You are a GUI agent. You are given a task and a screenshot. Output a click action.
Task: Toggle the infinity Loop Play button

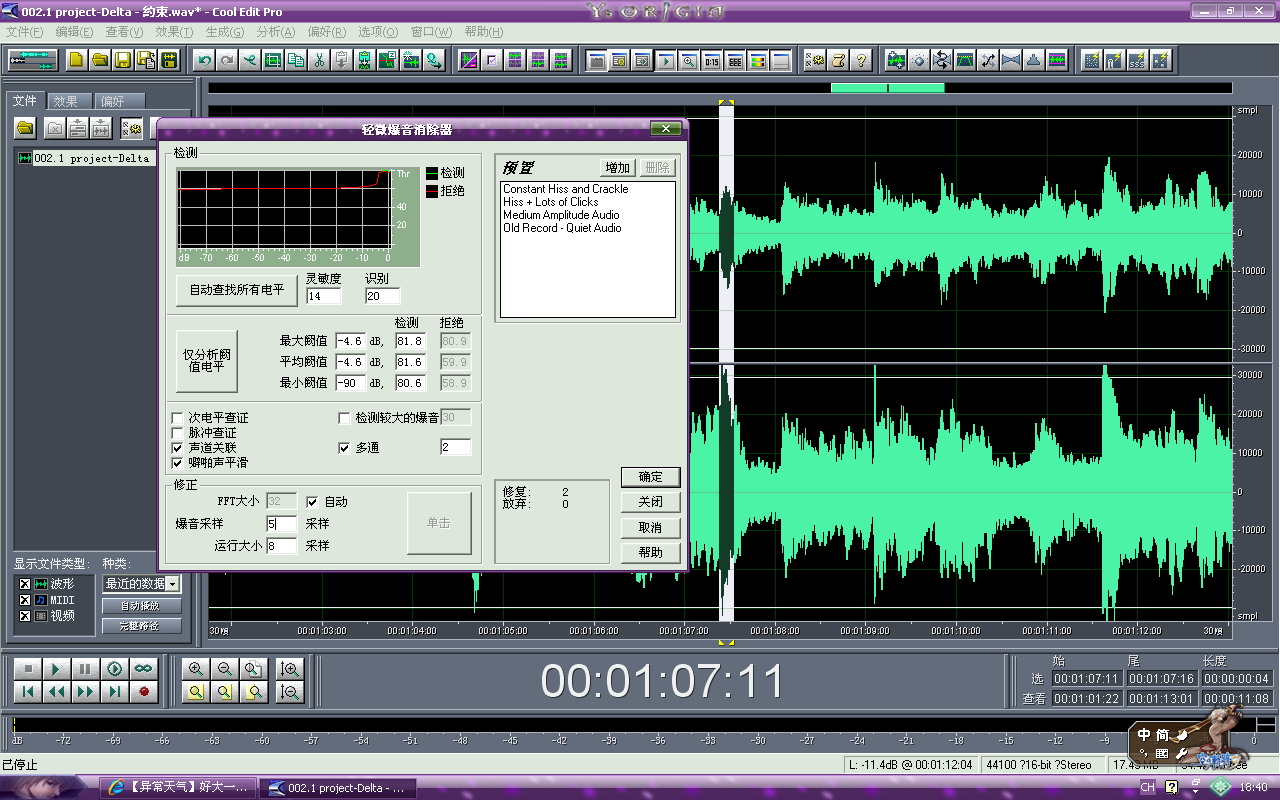click(x=143, y=669)
